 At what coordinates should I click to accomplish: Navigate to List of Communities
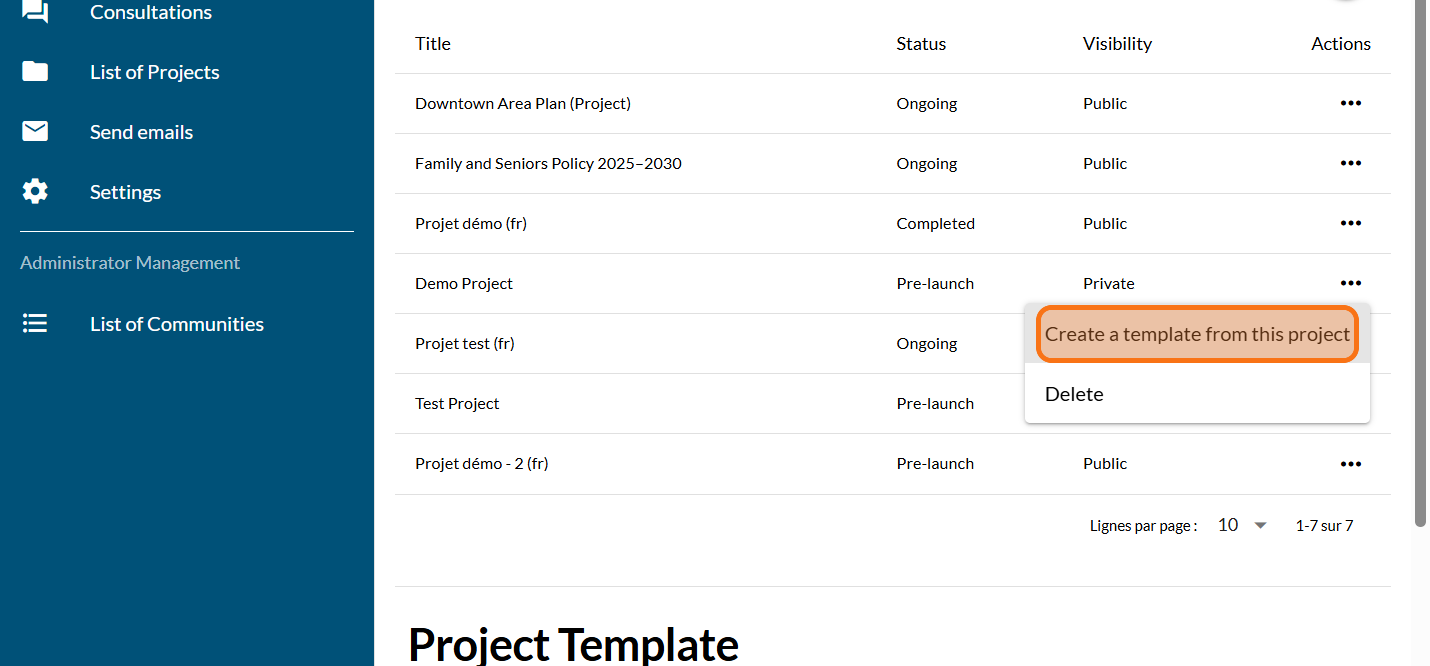point(177,324)
